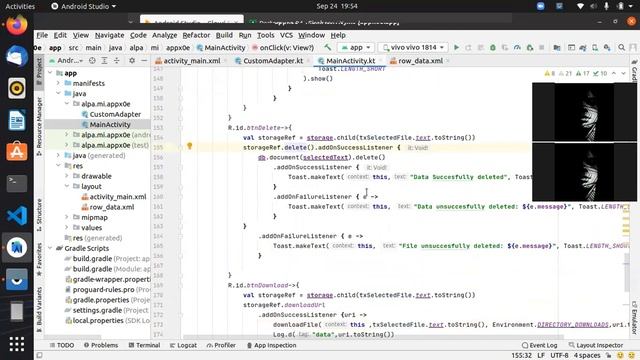The height and width of the screenshot is (360, 640).
Task: Click the Sync Project with Gradle Files icon
Action: click(583, 47)
